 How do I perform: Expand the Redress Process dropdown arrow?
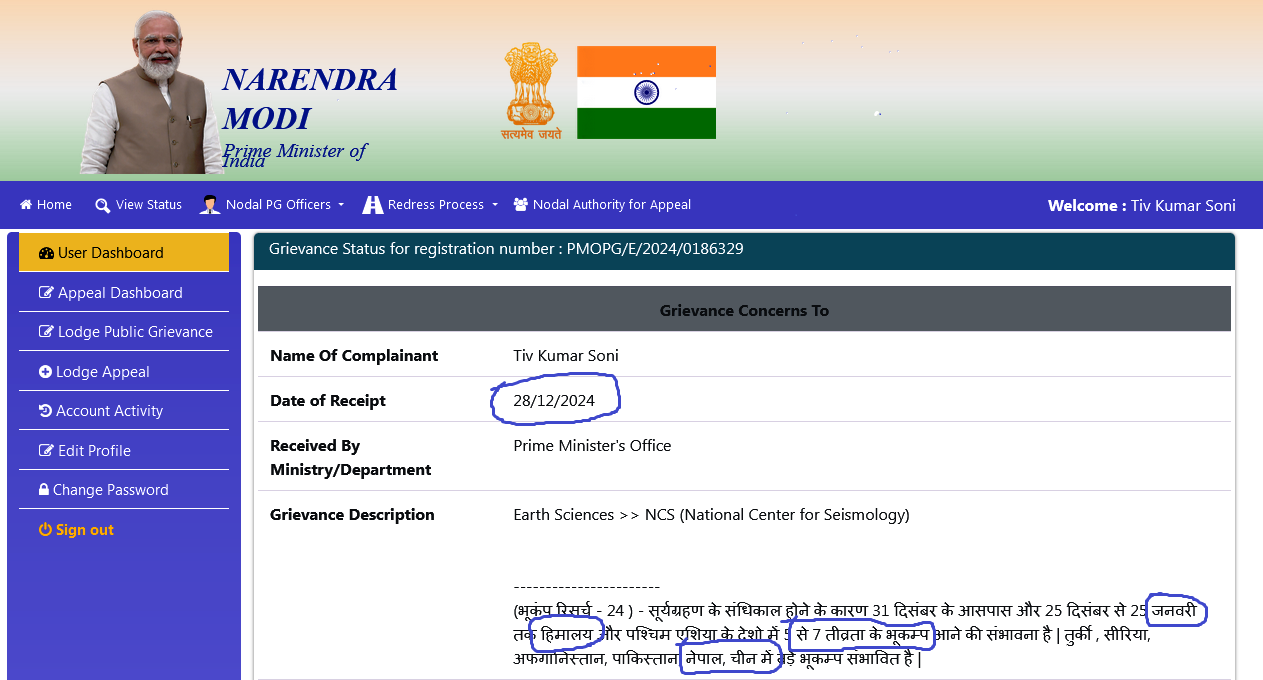pyautogui.click(x=494, y=205)
